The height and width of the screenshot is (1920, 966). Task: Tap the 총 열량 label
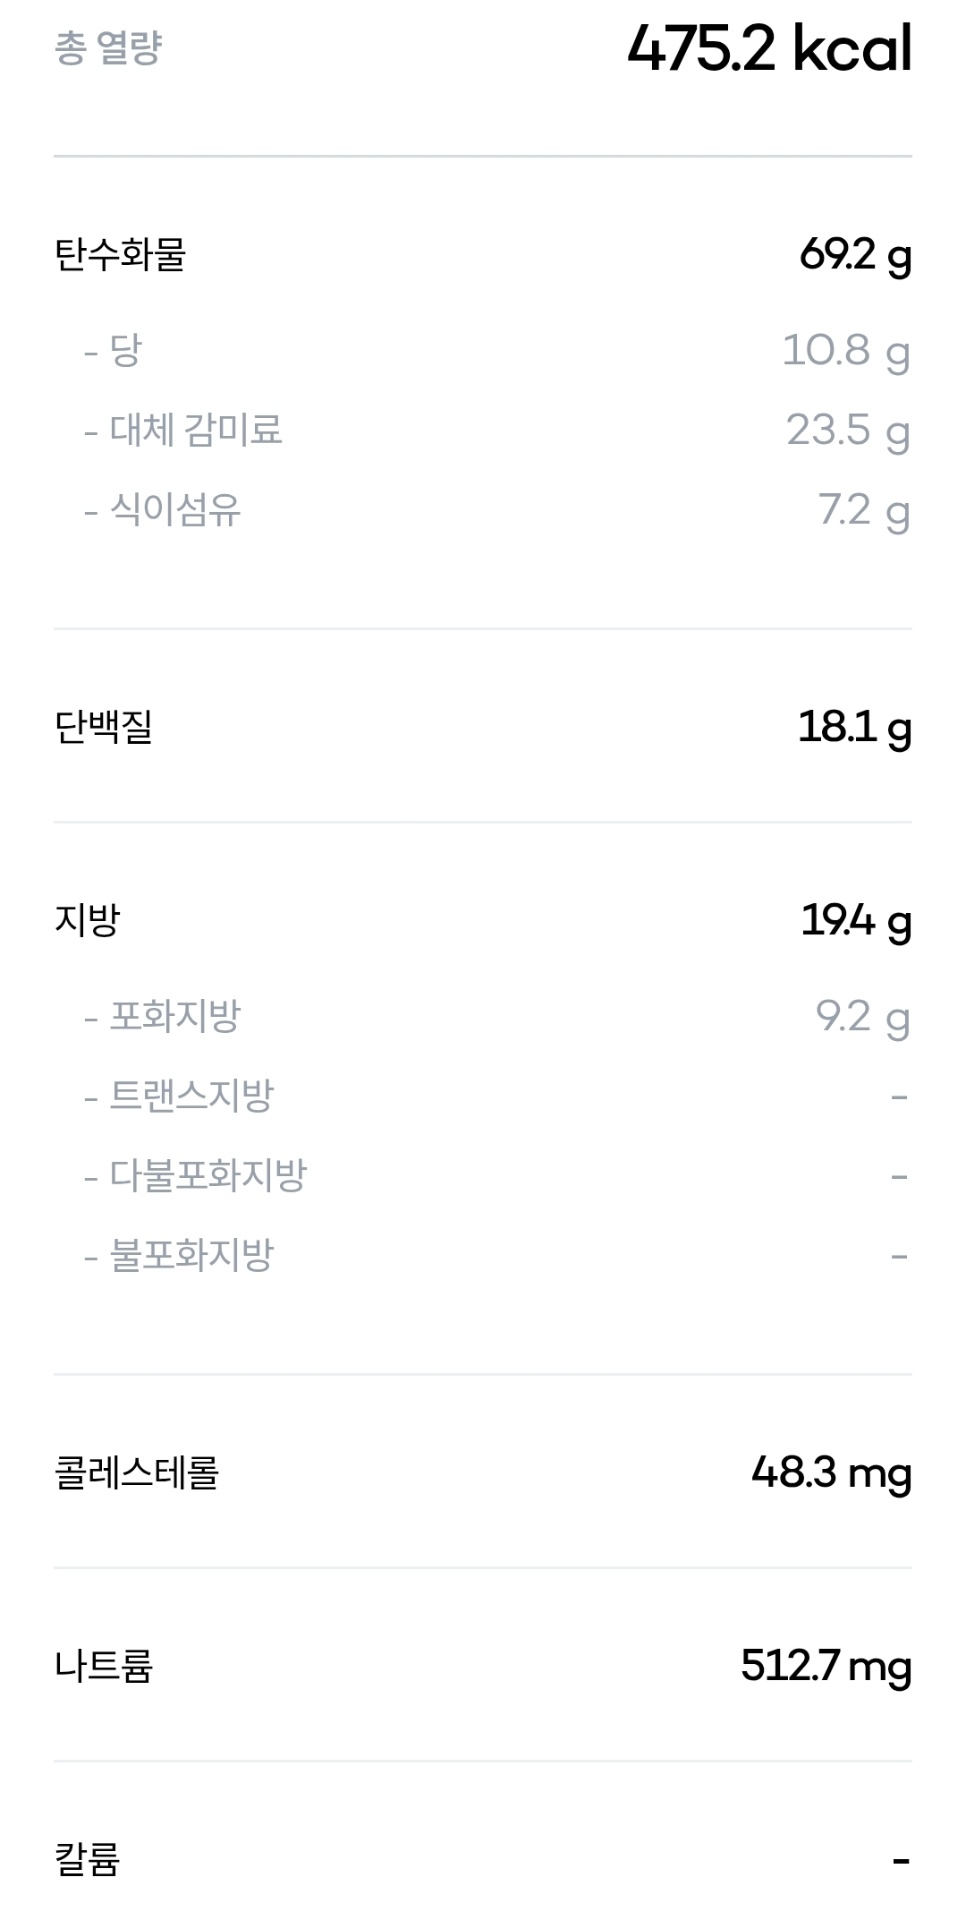tap(108, 48)
